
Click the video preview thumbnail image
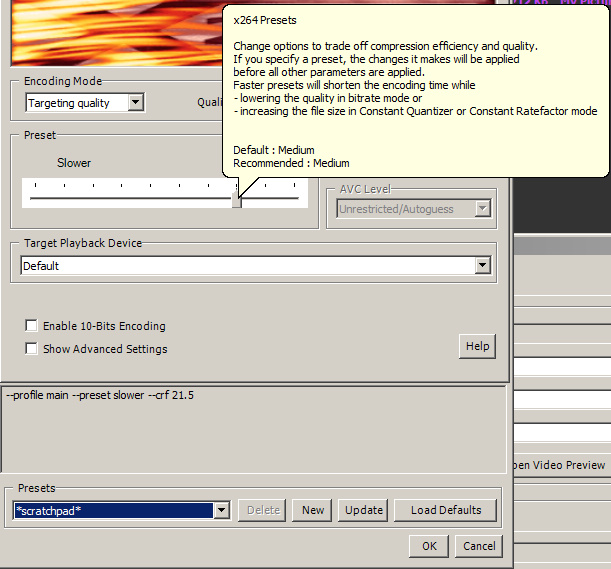[x=117, y=32]
